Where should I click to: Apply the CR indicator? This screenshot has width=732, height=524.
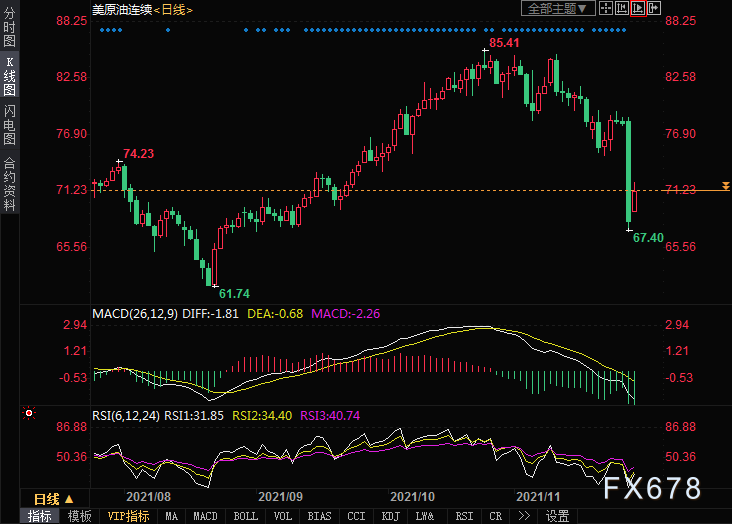pos(495,516)
